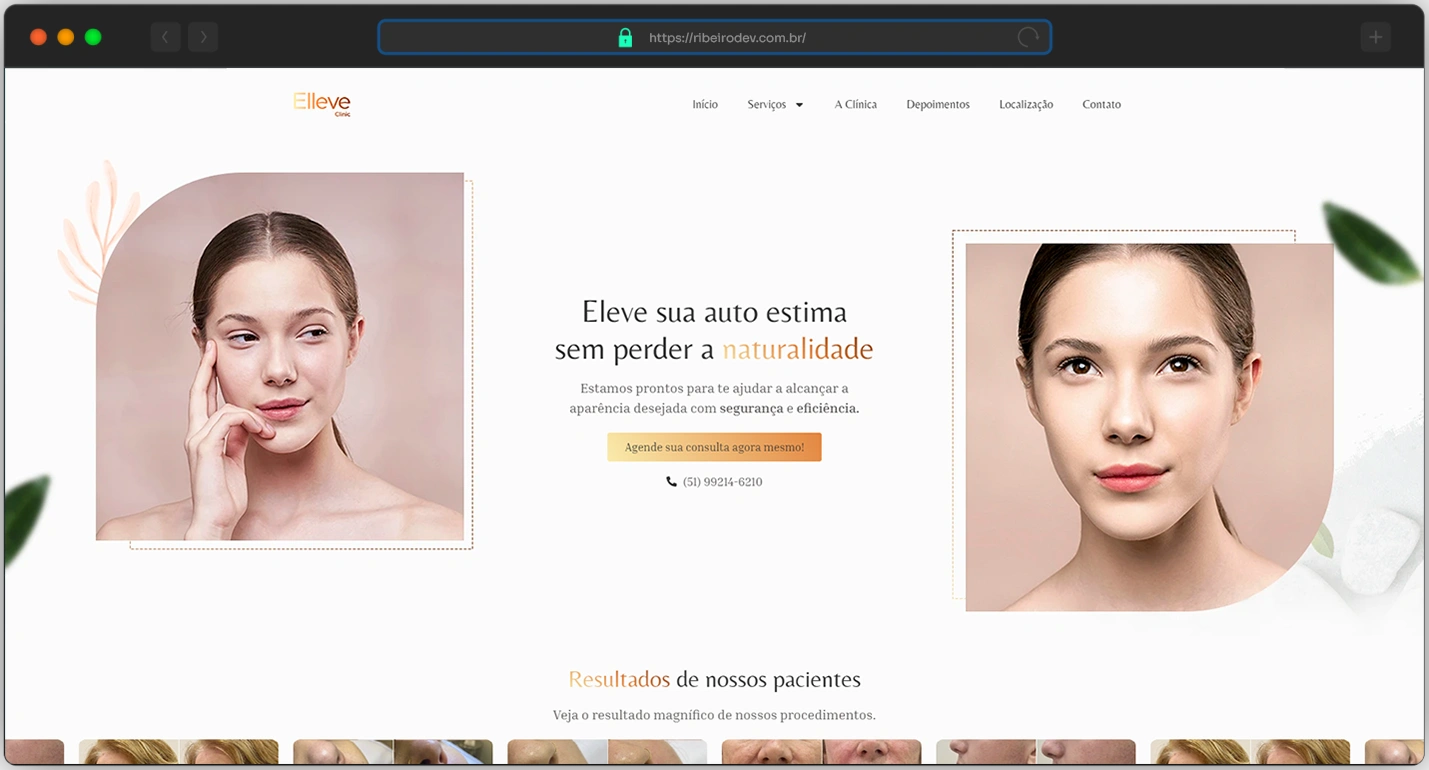Click the Elleve Clinic logo
Viewport: 1429px width, 770px height.
tap(322, 104)
